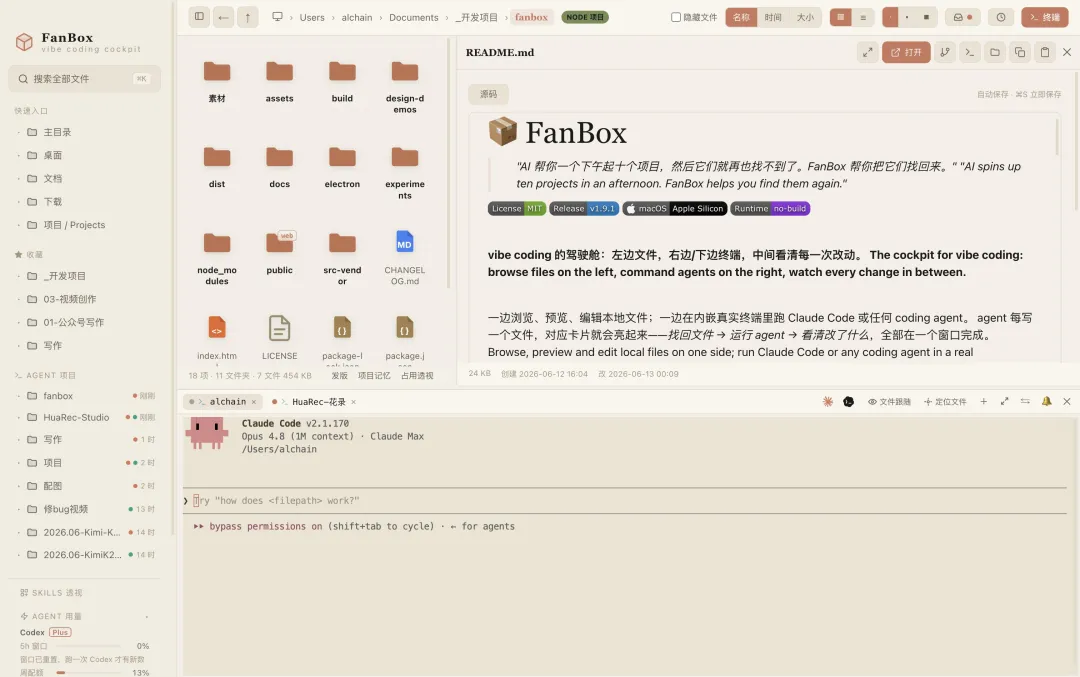The width and height of the screenshot is (1080, 677).
Task: Open the clock history icon
Action: tap(1001, 17)
